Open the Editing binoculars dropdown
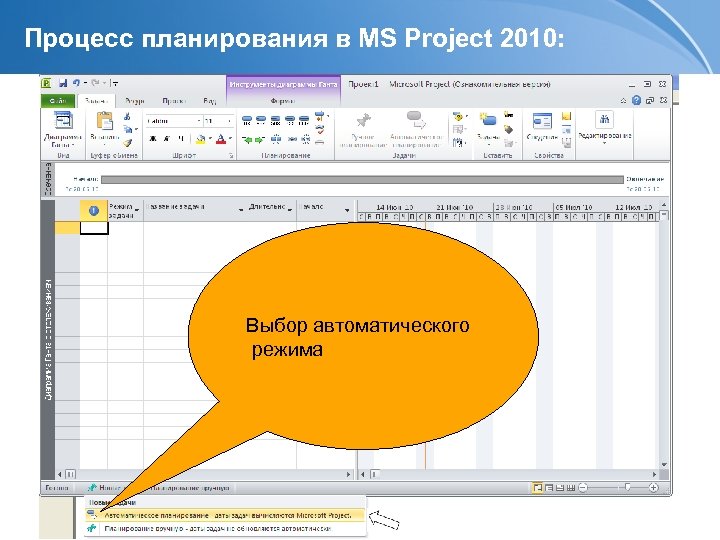Image resolution: width=720 pixels, height=540 pixels. point(604,127)
